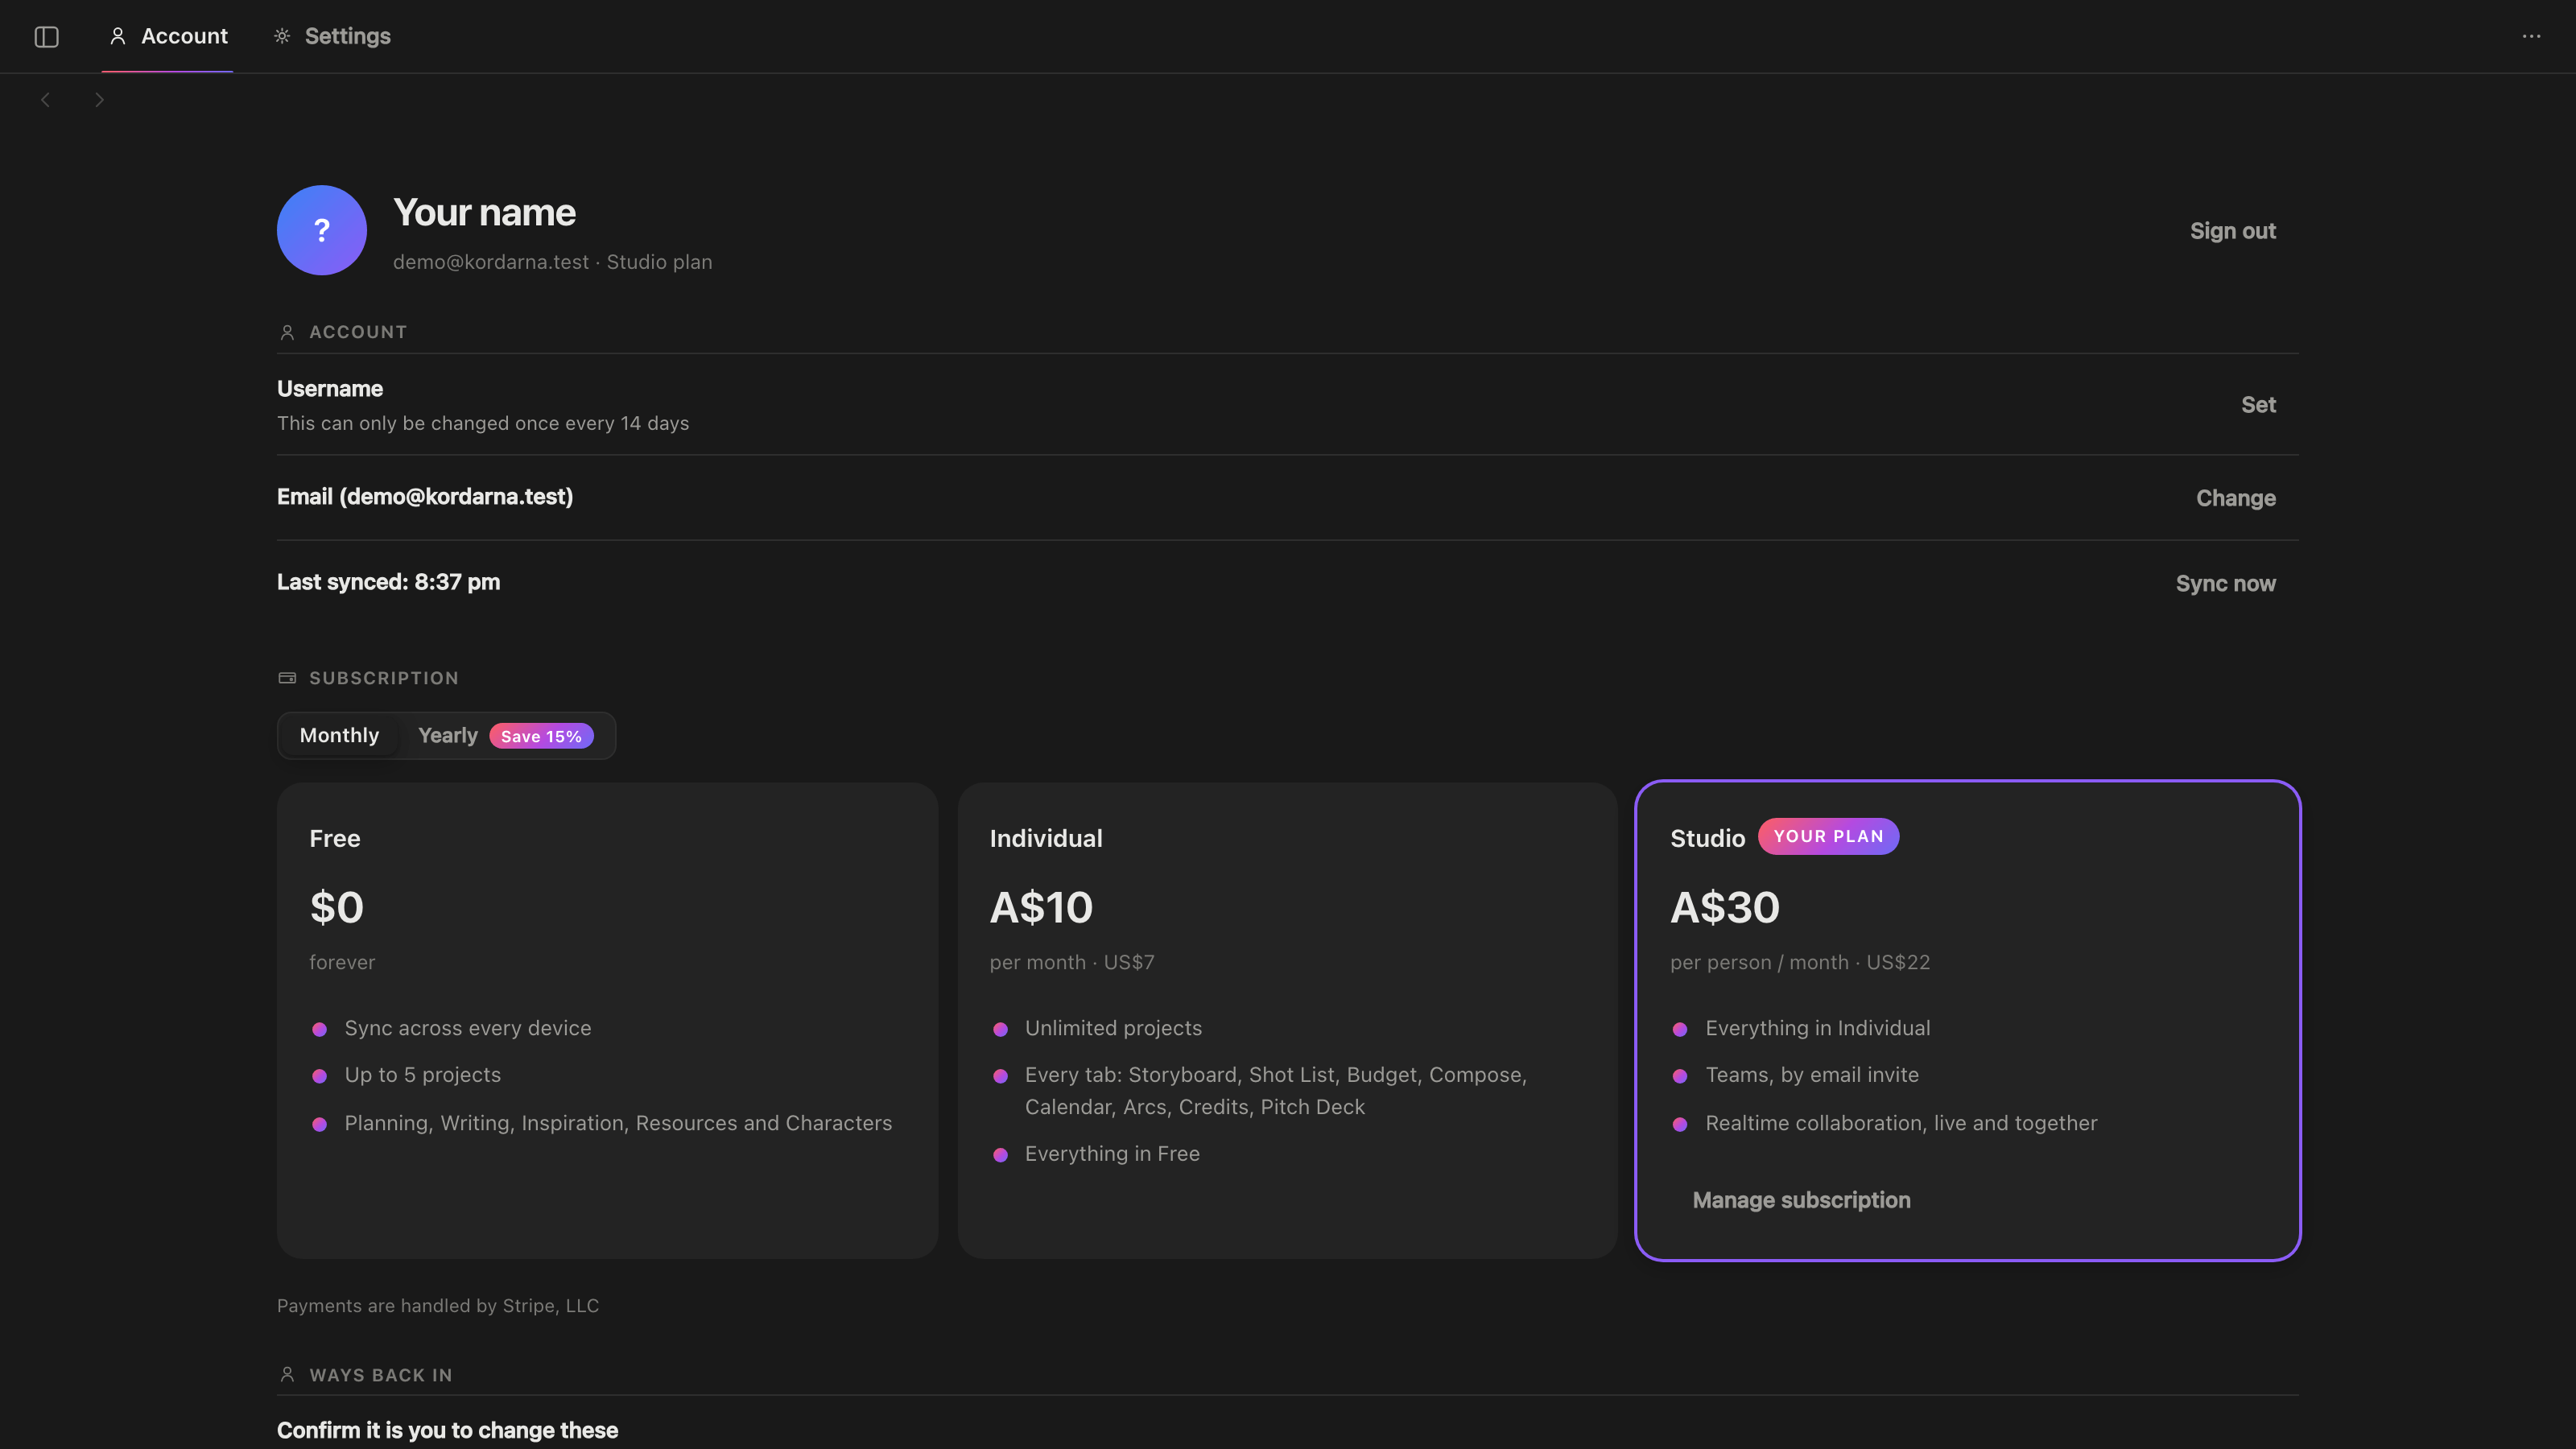
Task: Select the Free plan card
Action: pyautogui.click(x=607, y=1020)
